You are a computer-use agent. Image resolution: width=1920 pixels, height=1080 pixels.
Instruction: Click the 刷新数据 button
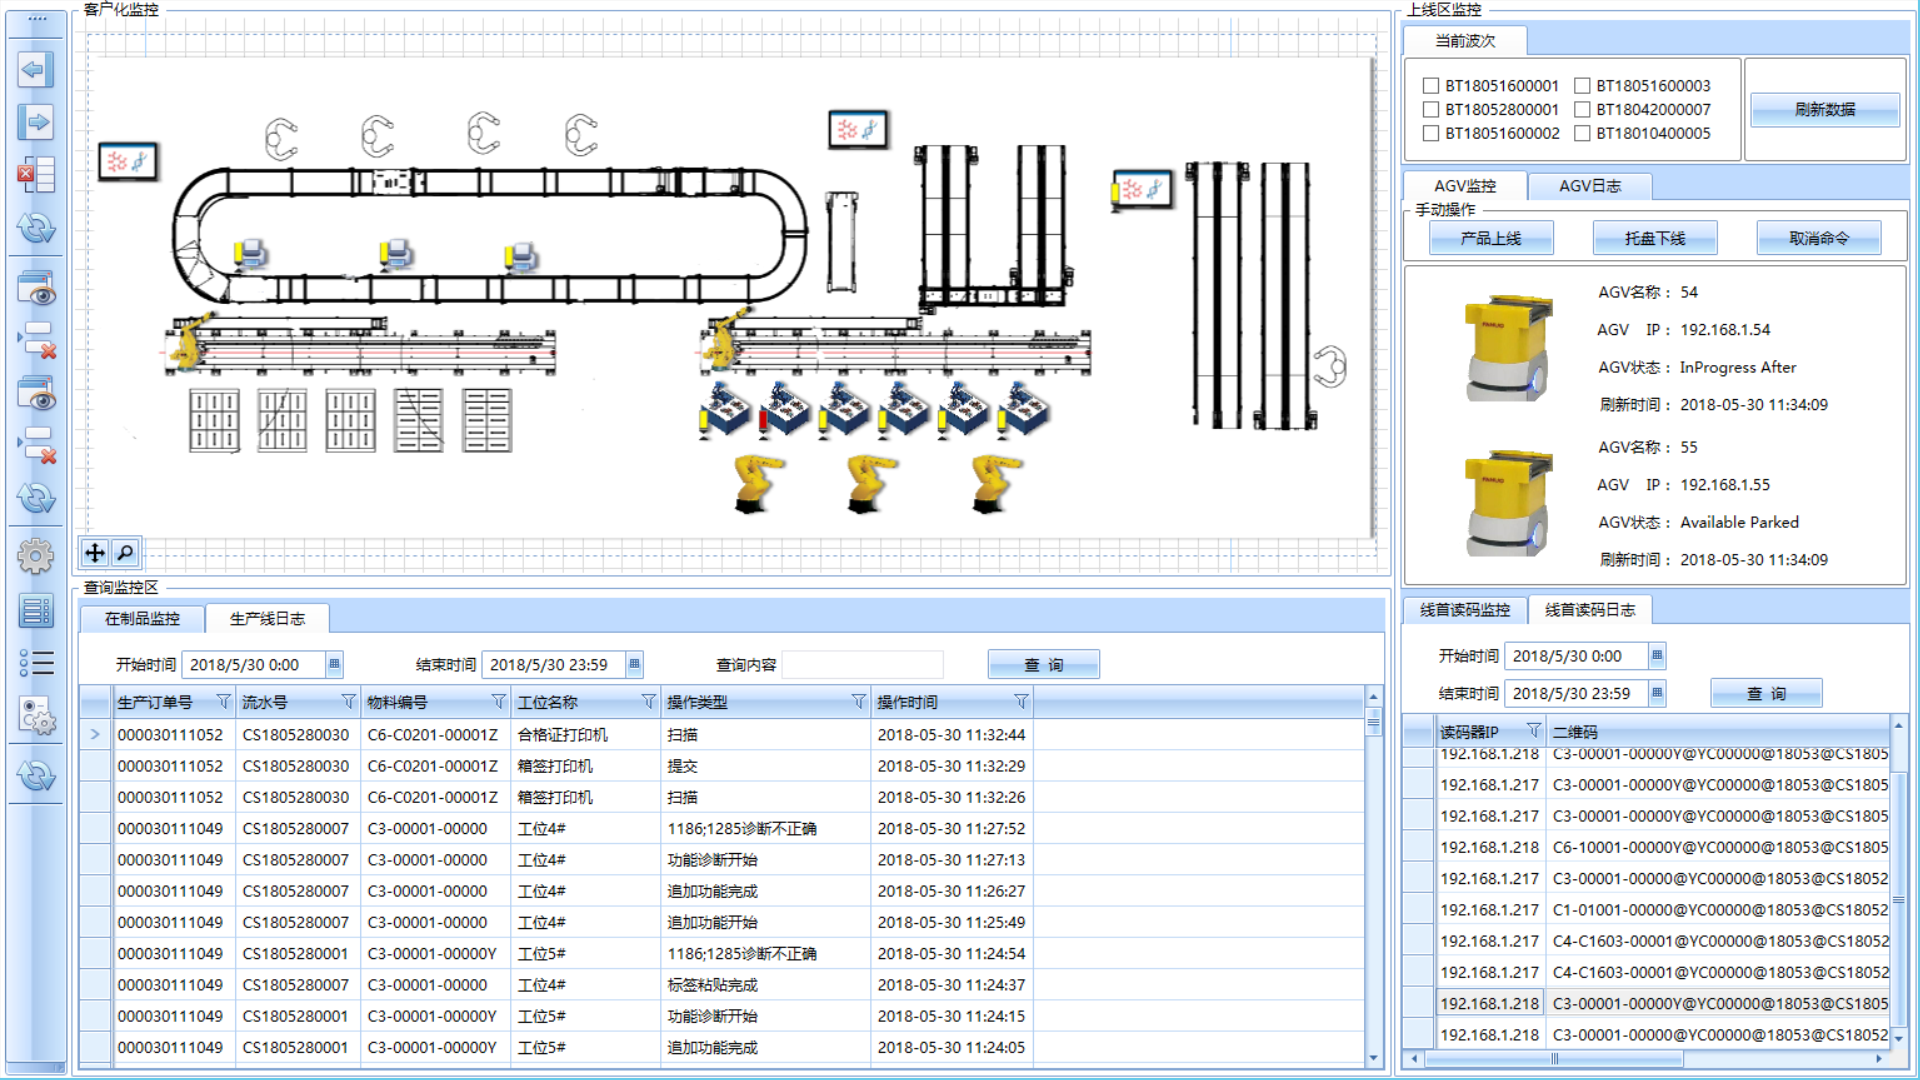[x=1824, y=110]
